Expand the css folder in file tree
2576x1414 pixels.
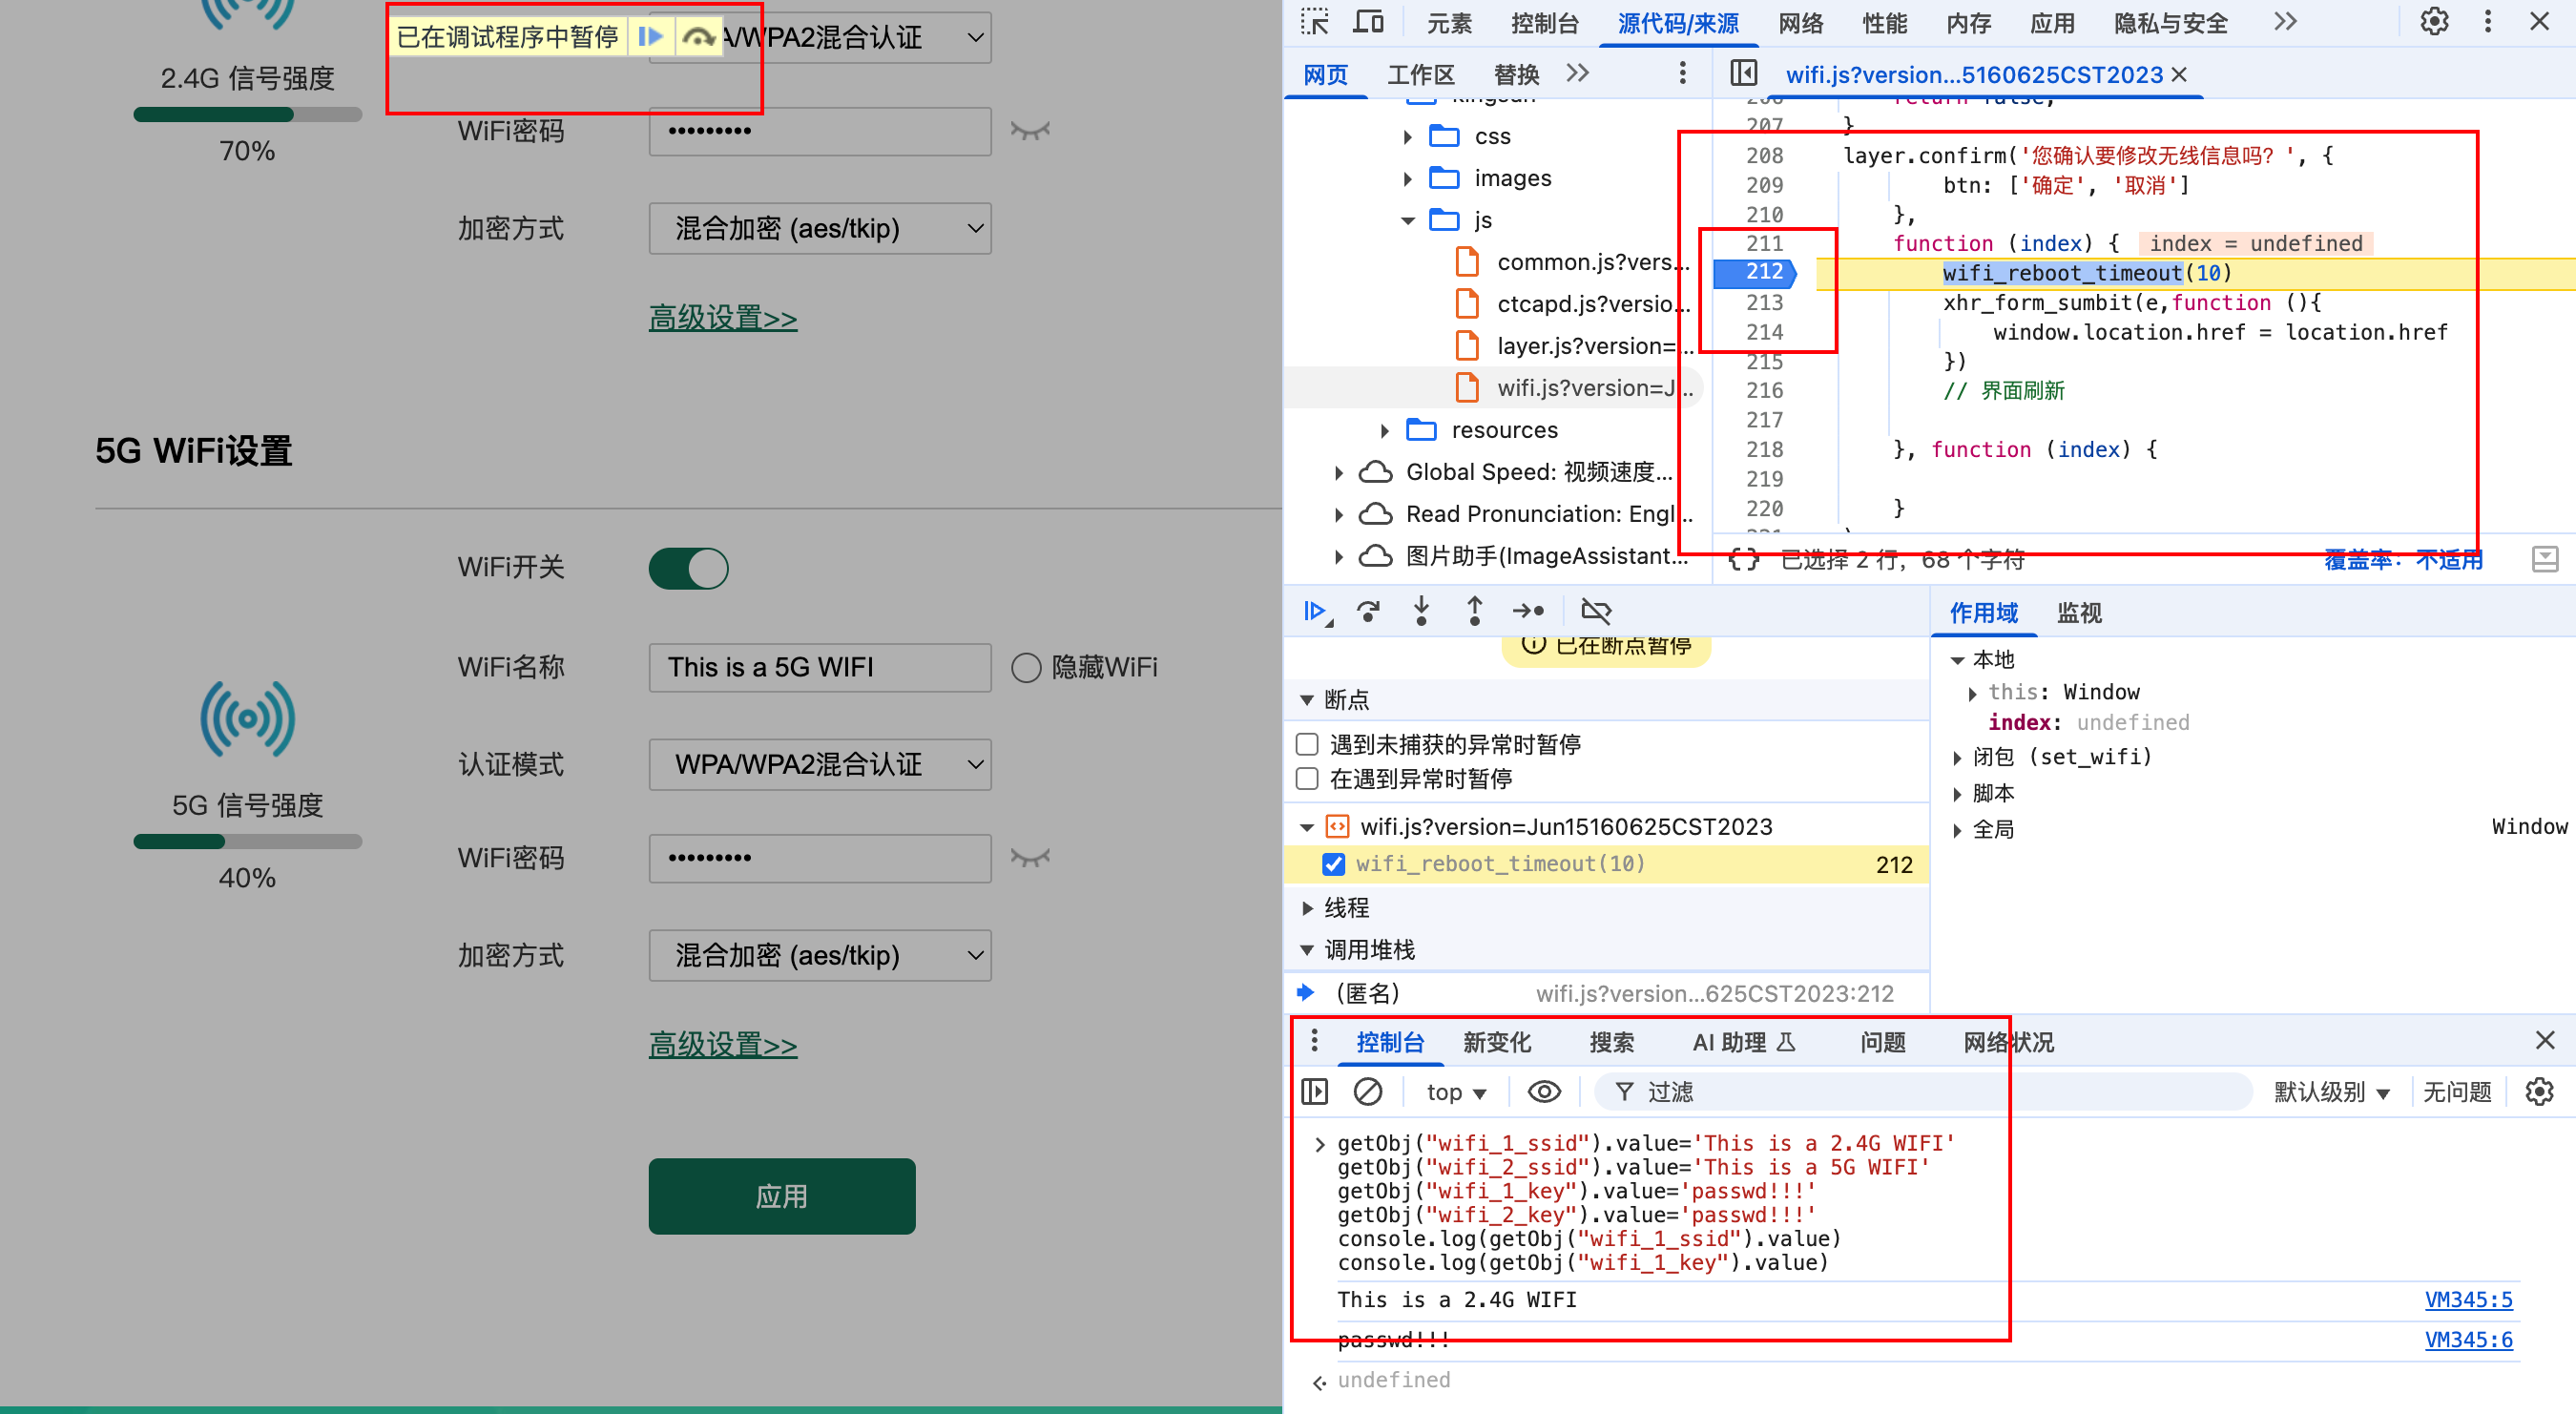coord(1408,136)
